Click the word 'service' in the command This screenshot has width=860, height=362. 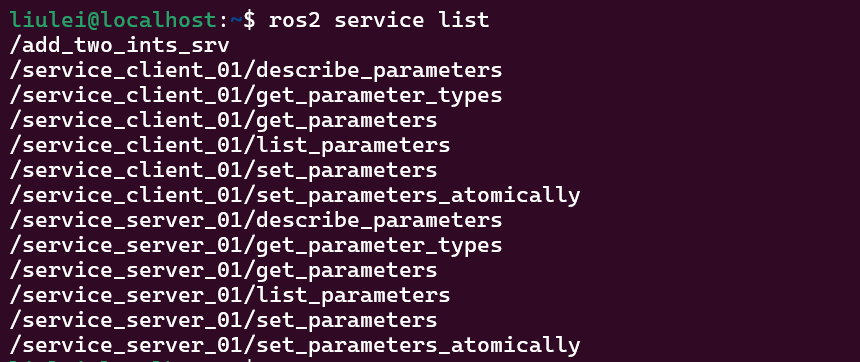click(x=379, y=20)
